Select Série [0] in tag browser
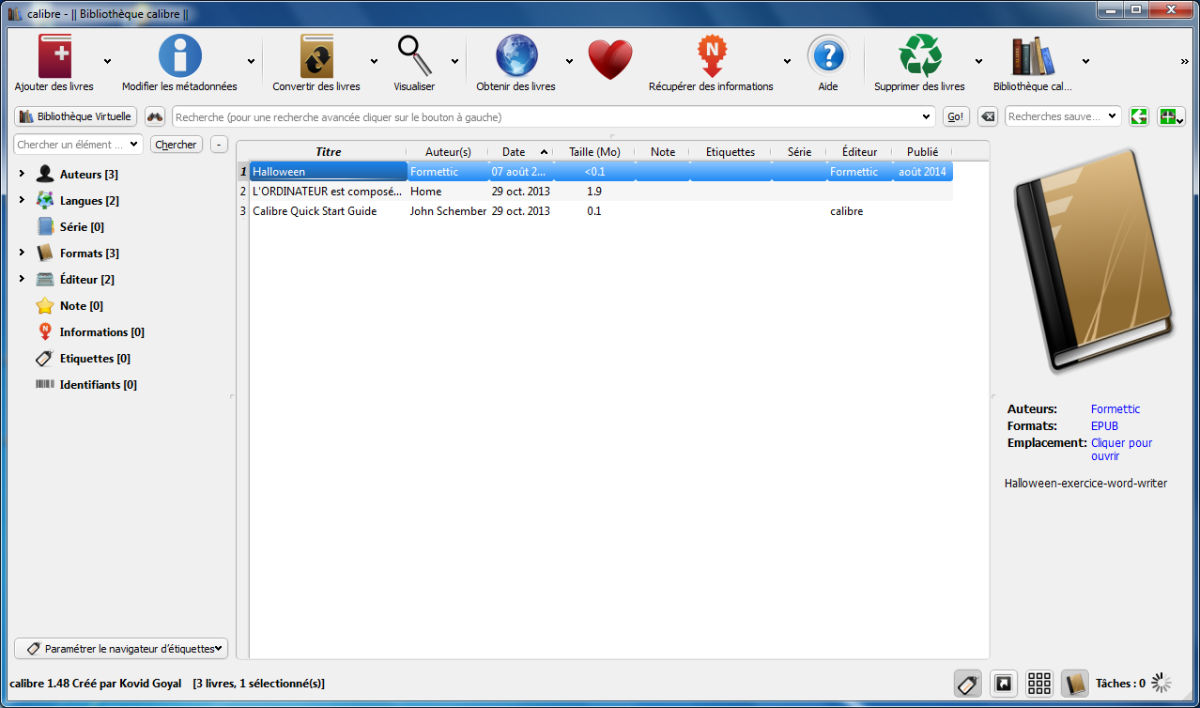Image resolution: width=1200 pixels, height=708 pixels. click(x=70, y=227)
